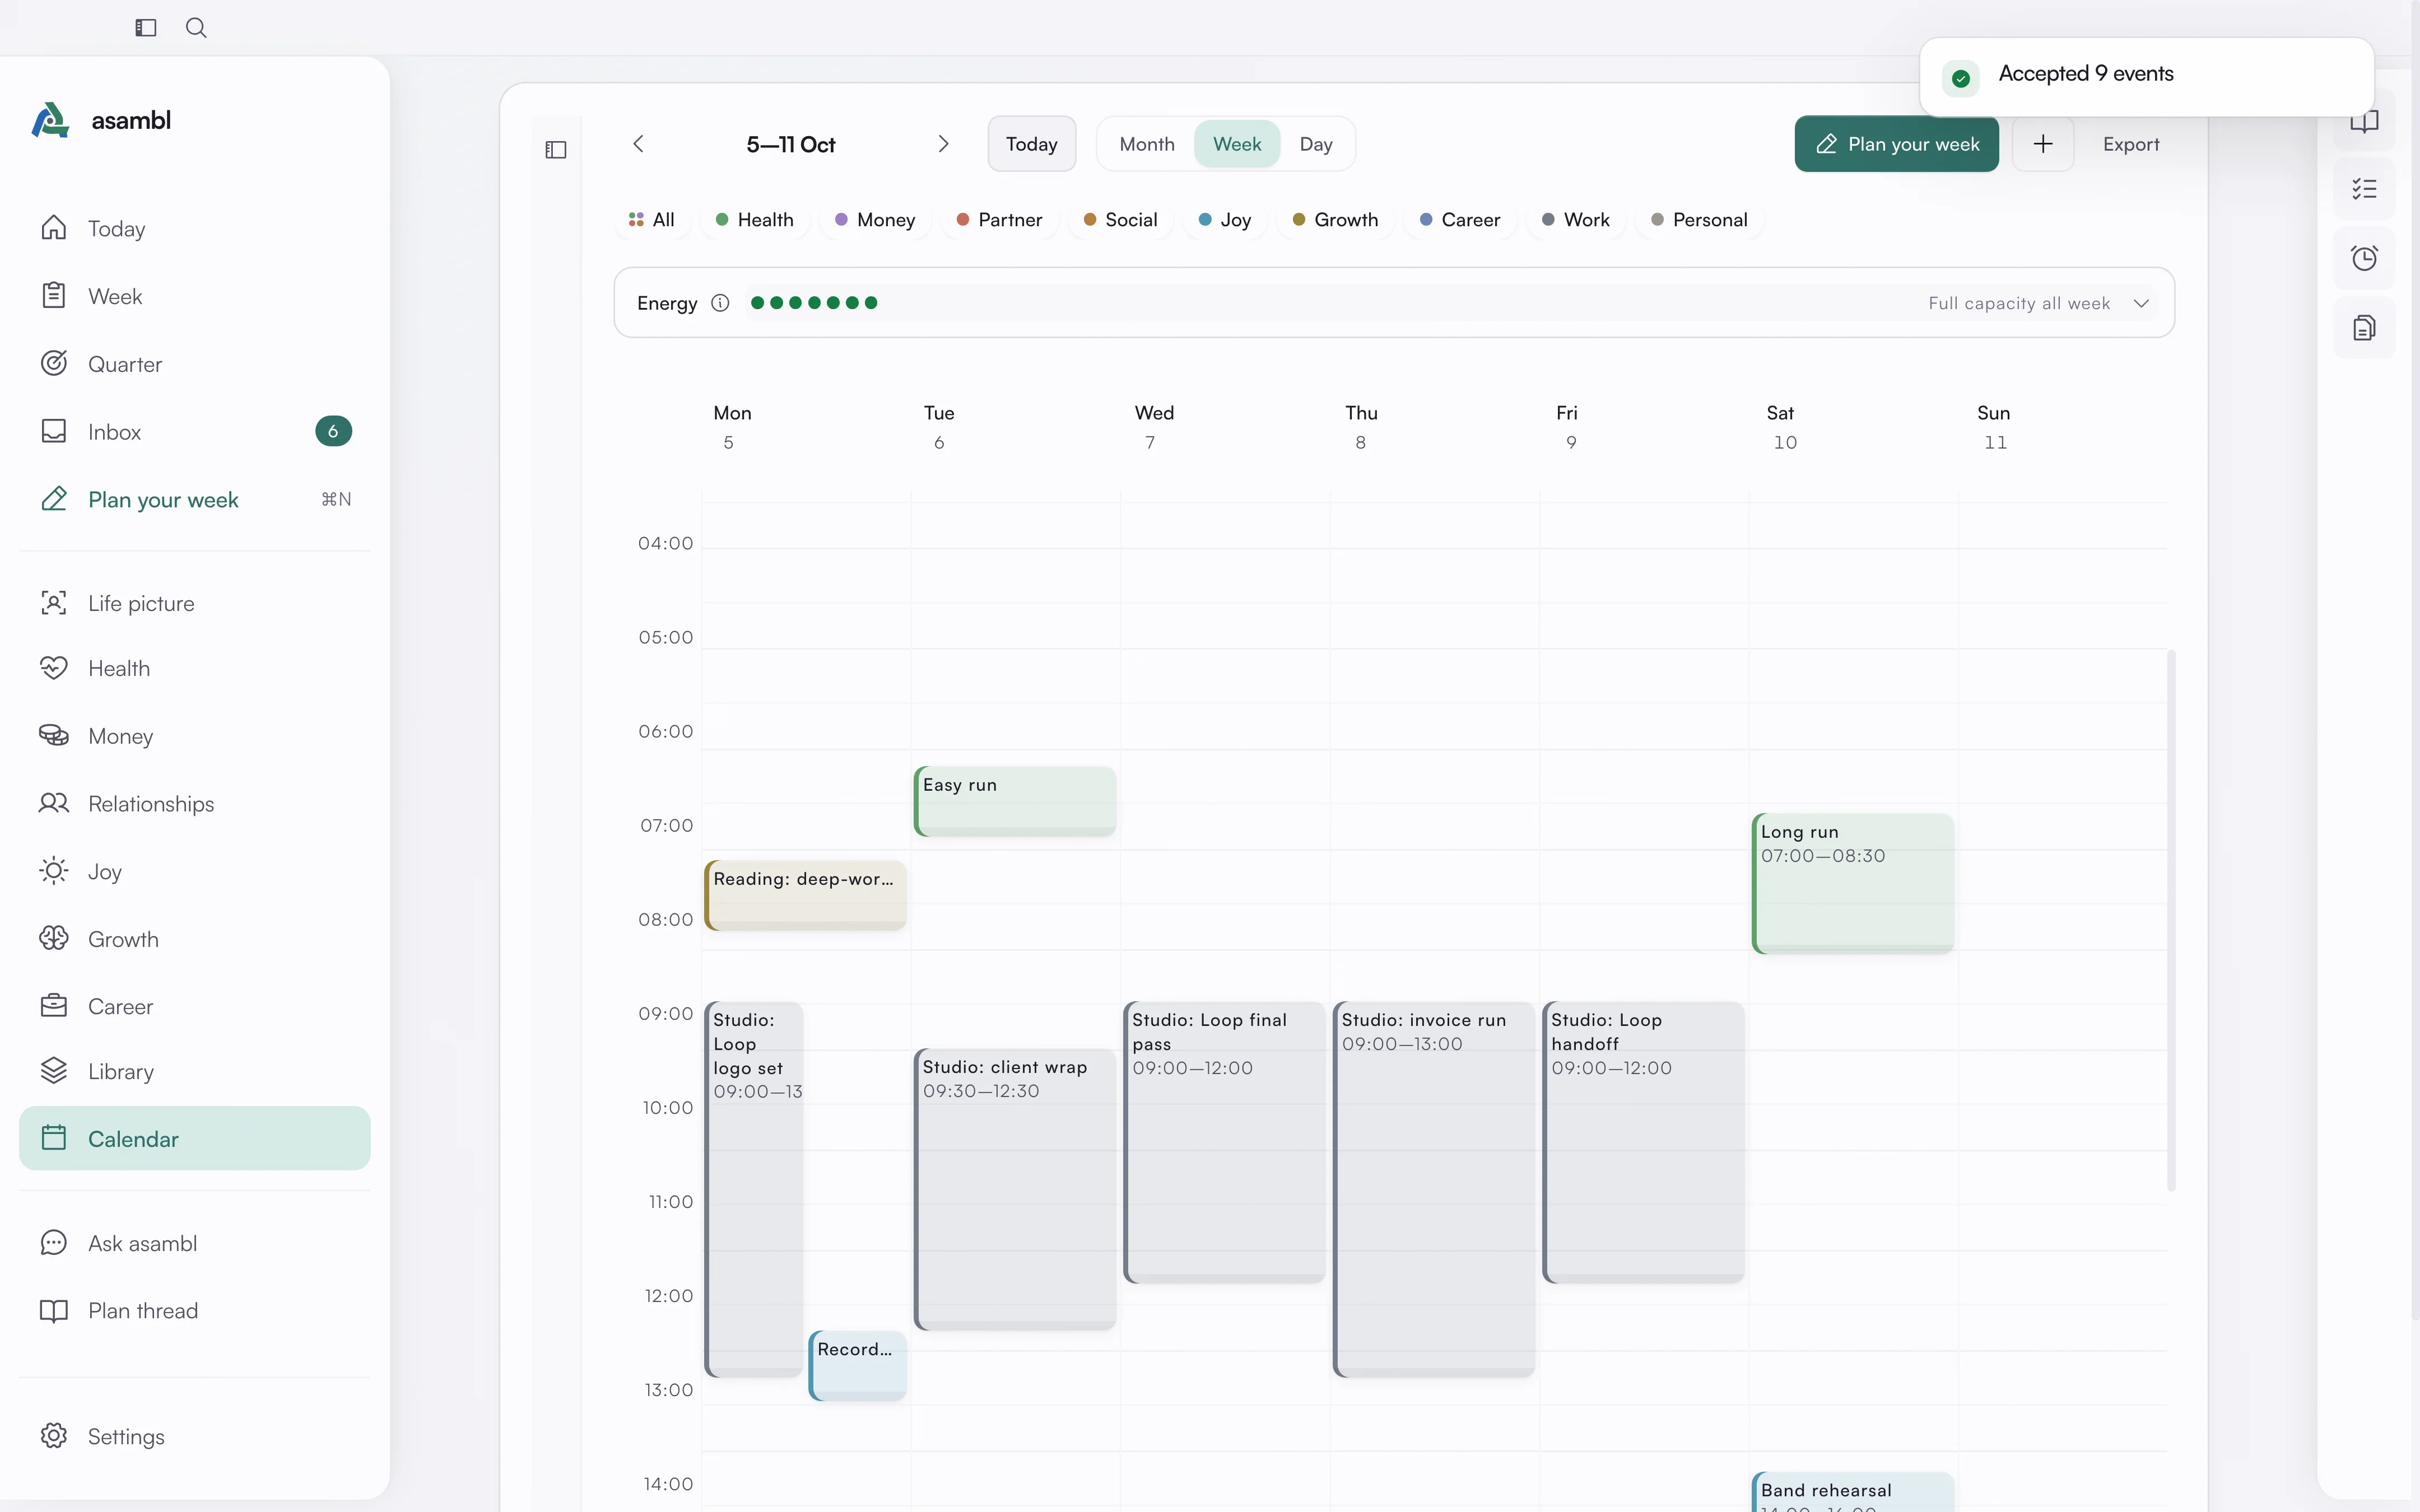
Task: Go to previous week with left chevron
Action: (x=639, y=144)
